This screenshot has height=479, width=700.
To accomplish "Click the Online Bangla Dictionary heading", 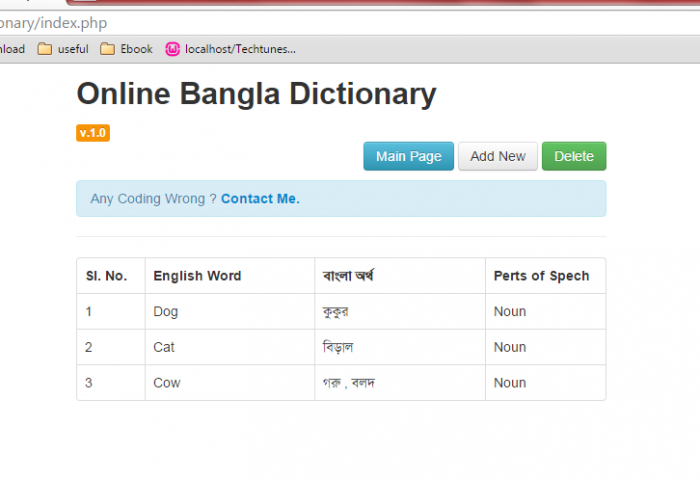I will pyautogui.click(x=256, y=94).
